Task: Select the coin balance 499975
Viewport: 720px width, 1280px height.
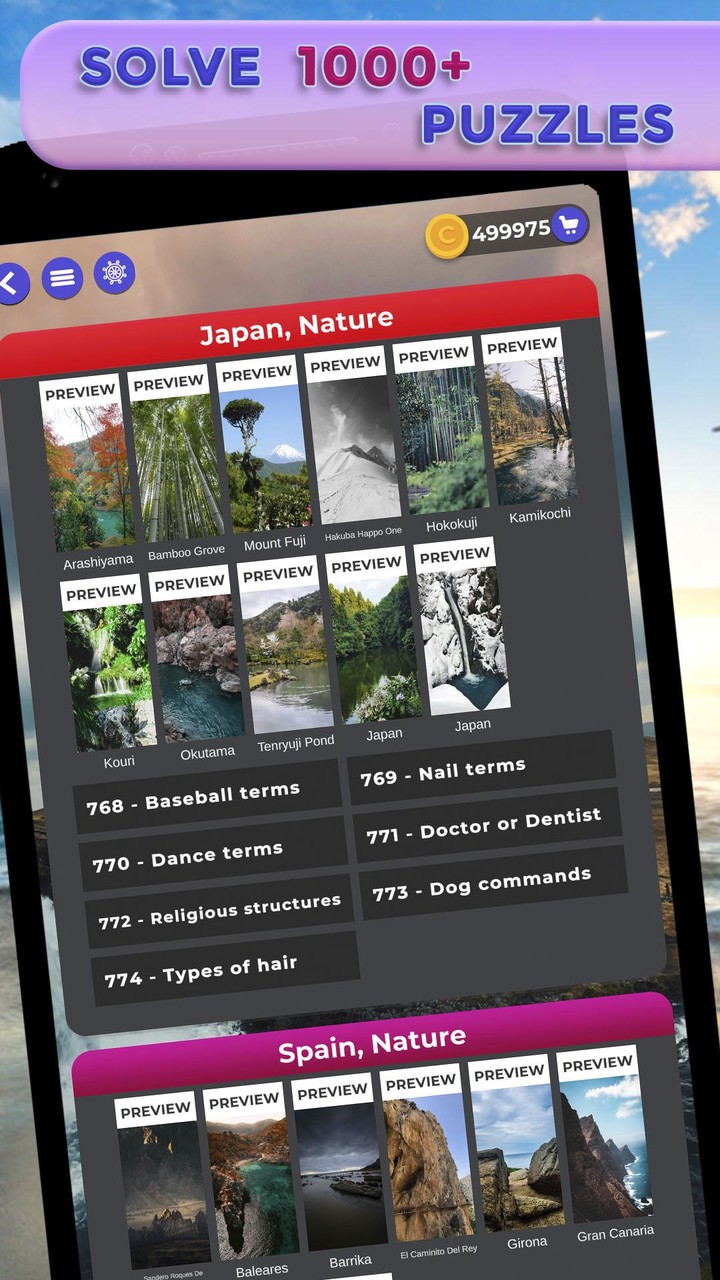Action: click(x=511, y=231)
